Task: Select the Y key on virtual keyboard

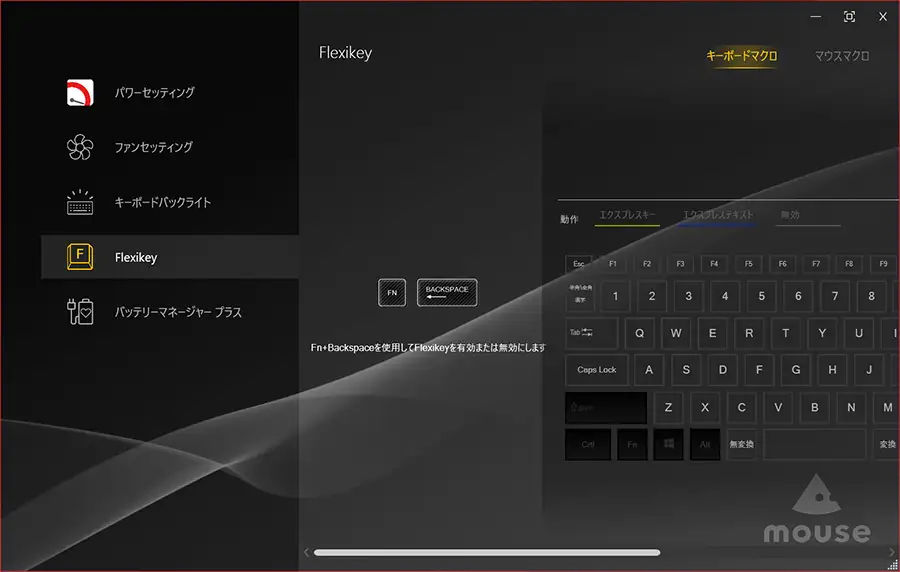Action: click(823, 333)
